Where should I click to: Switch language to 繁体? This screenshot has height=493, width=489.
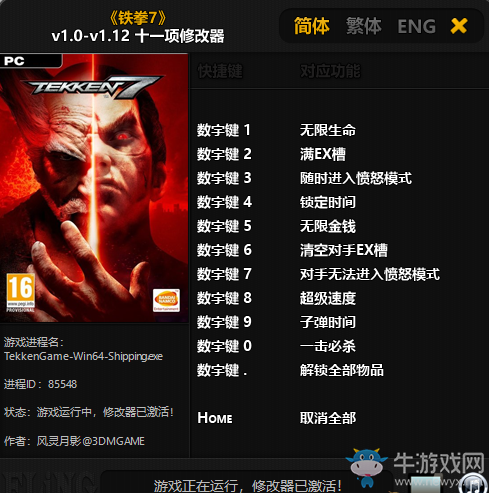click(x=364, y=26)
